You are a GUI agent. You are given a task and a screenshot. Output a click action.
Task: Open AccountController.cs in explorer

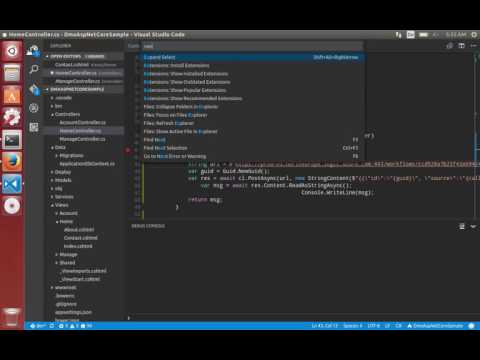tap(83, 123)
